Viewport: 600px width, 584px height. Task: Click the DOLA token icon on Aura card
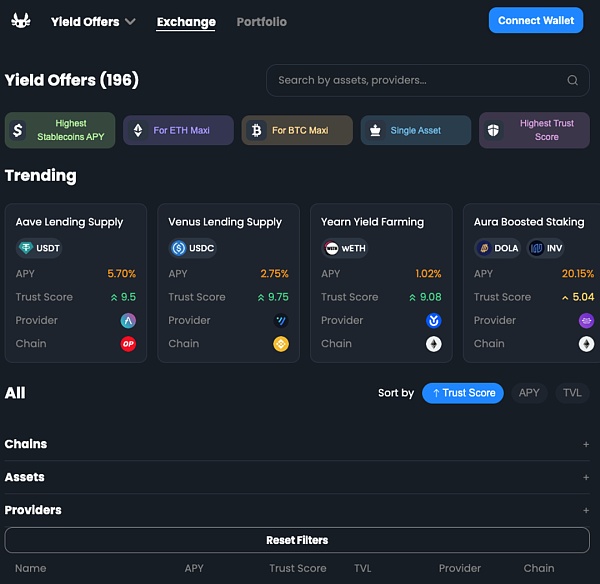click(x=484, y=248)
